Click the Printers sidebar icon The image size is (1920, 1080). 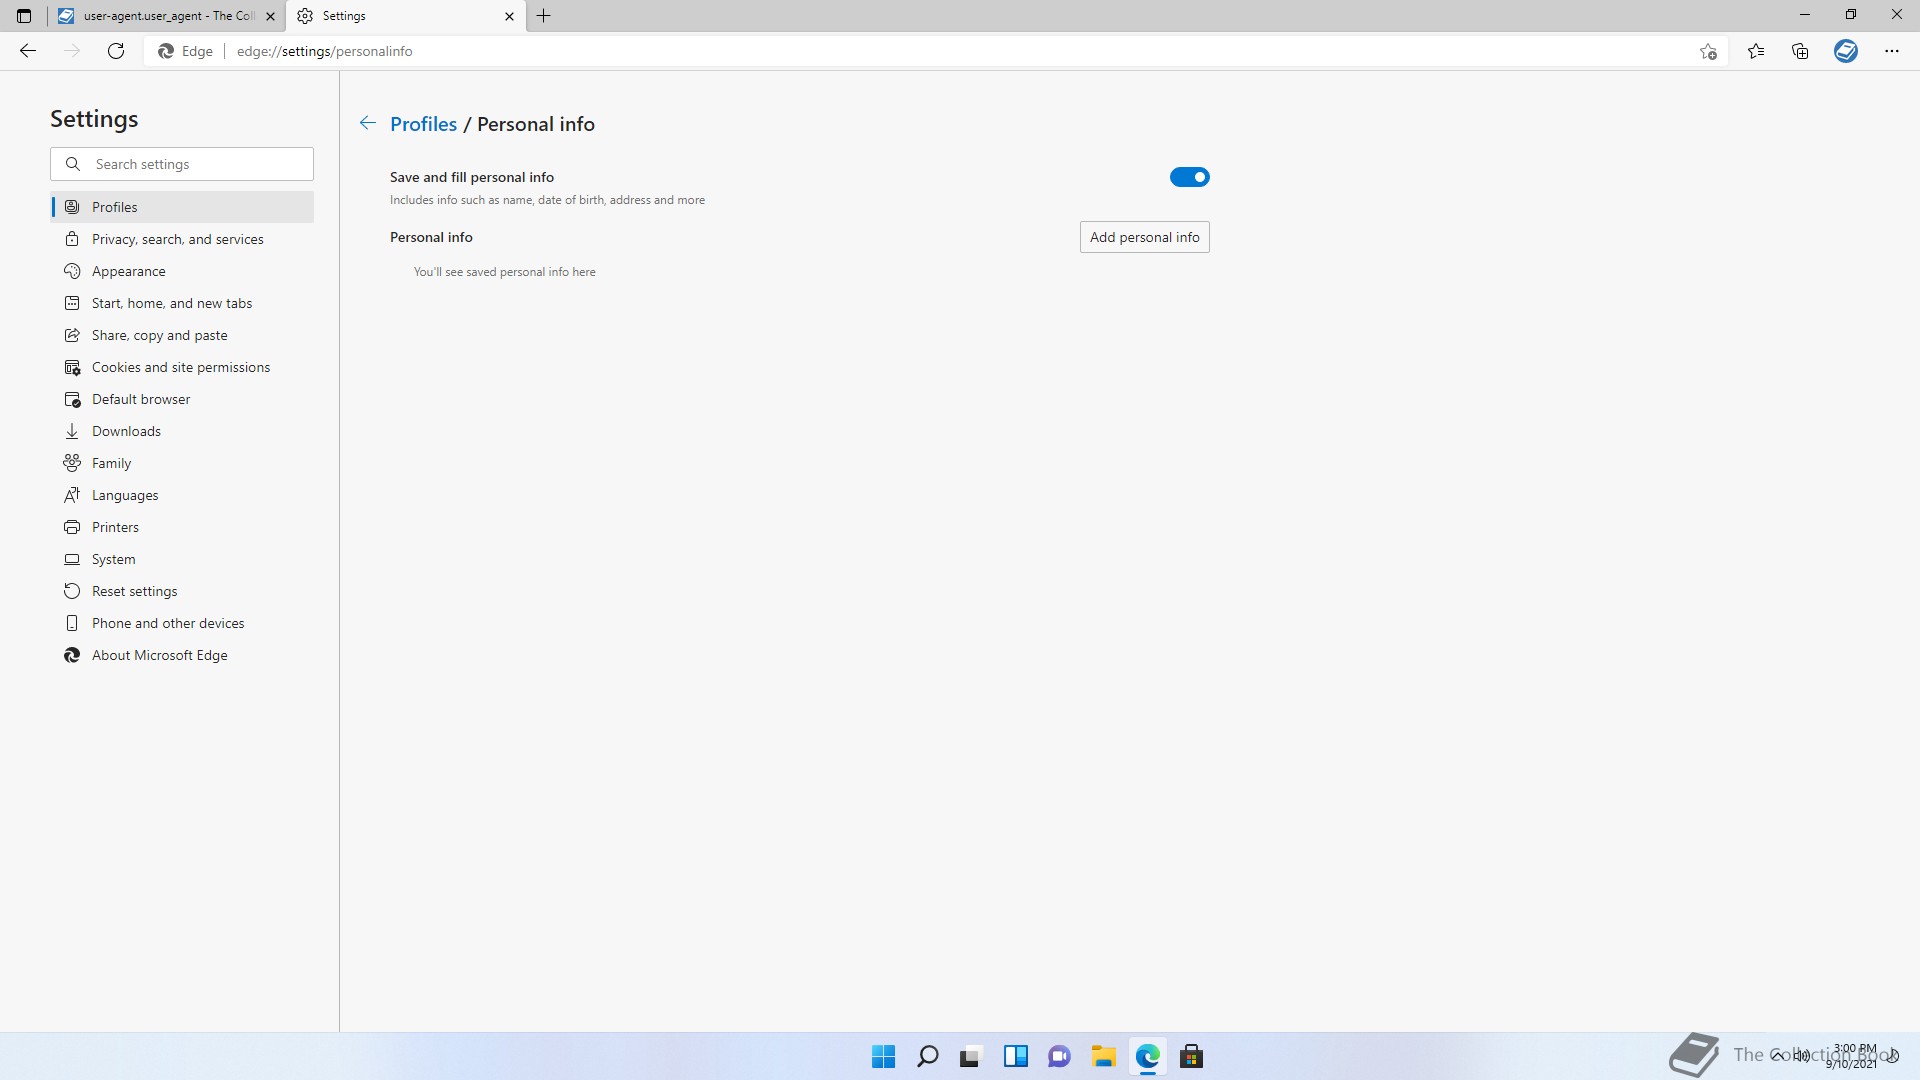[72, 527]
